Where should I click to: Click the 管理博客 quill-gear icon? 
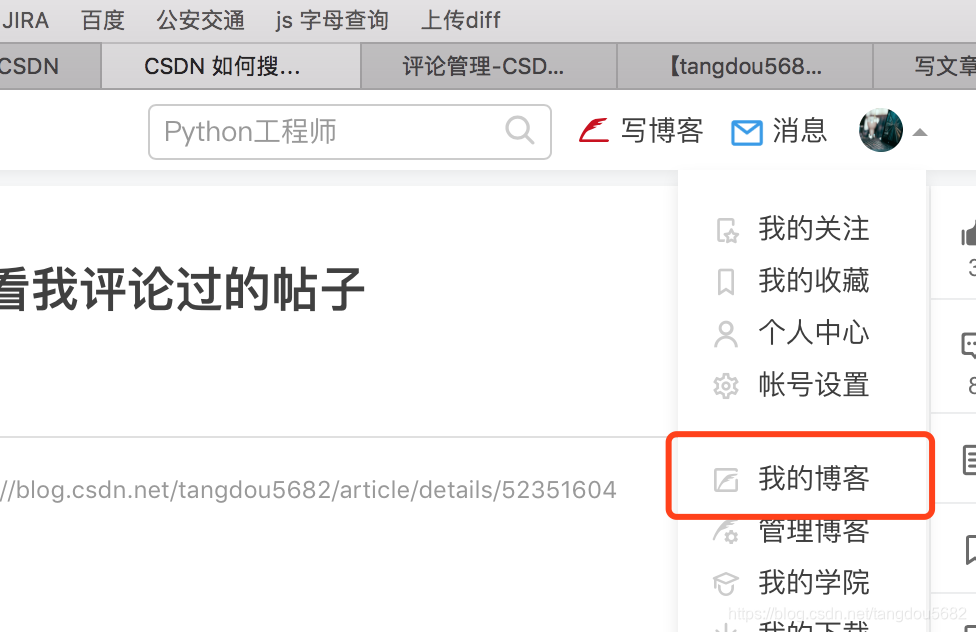726,531
